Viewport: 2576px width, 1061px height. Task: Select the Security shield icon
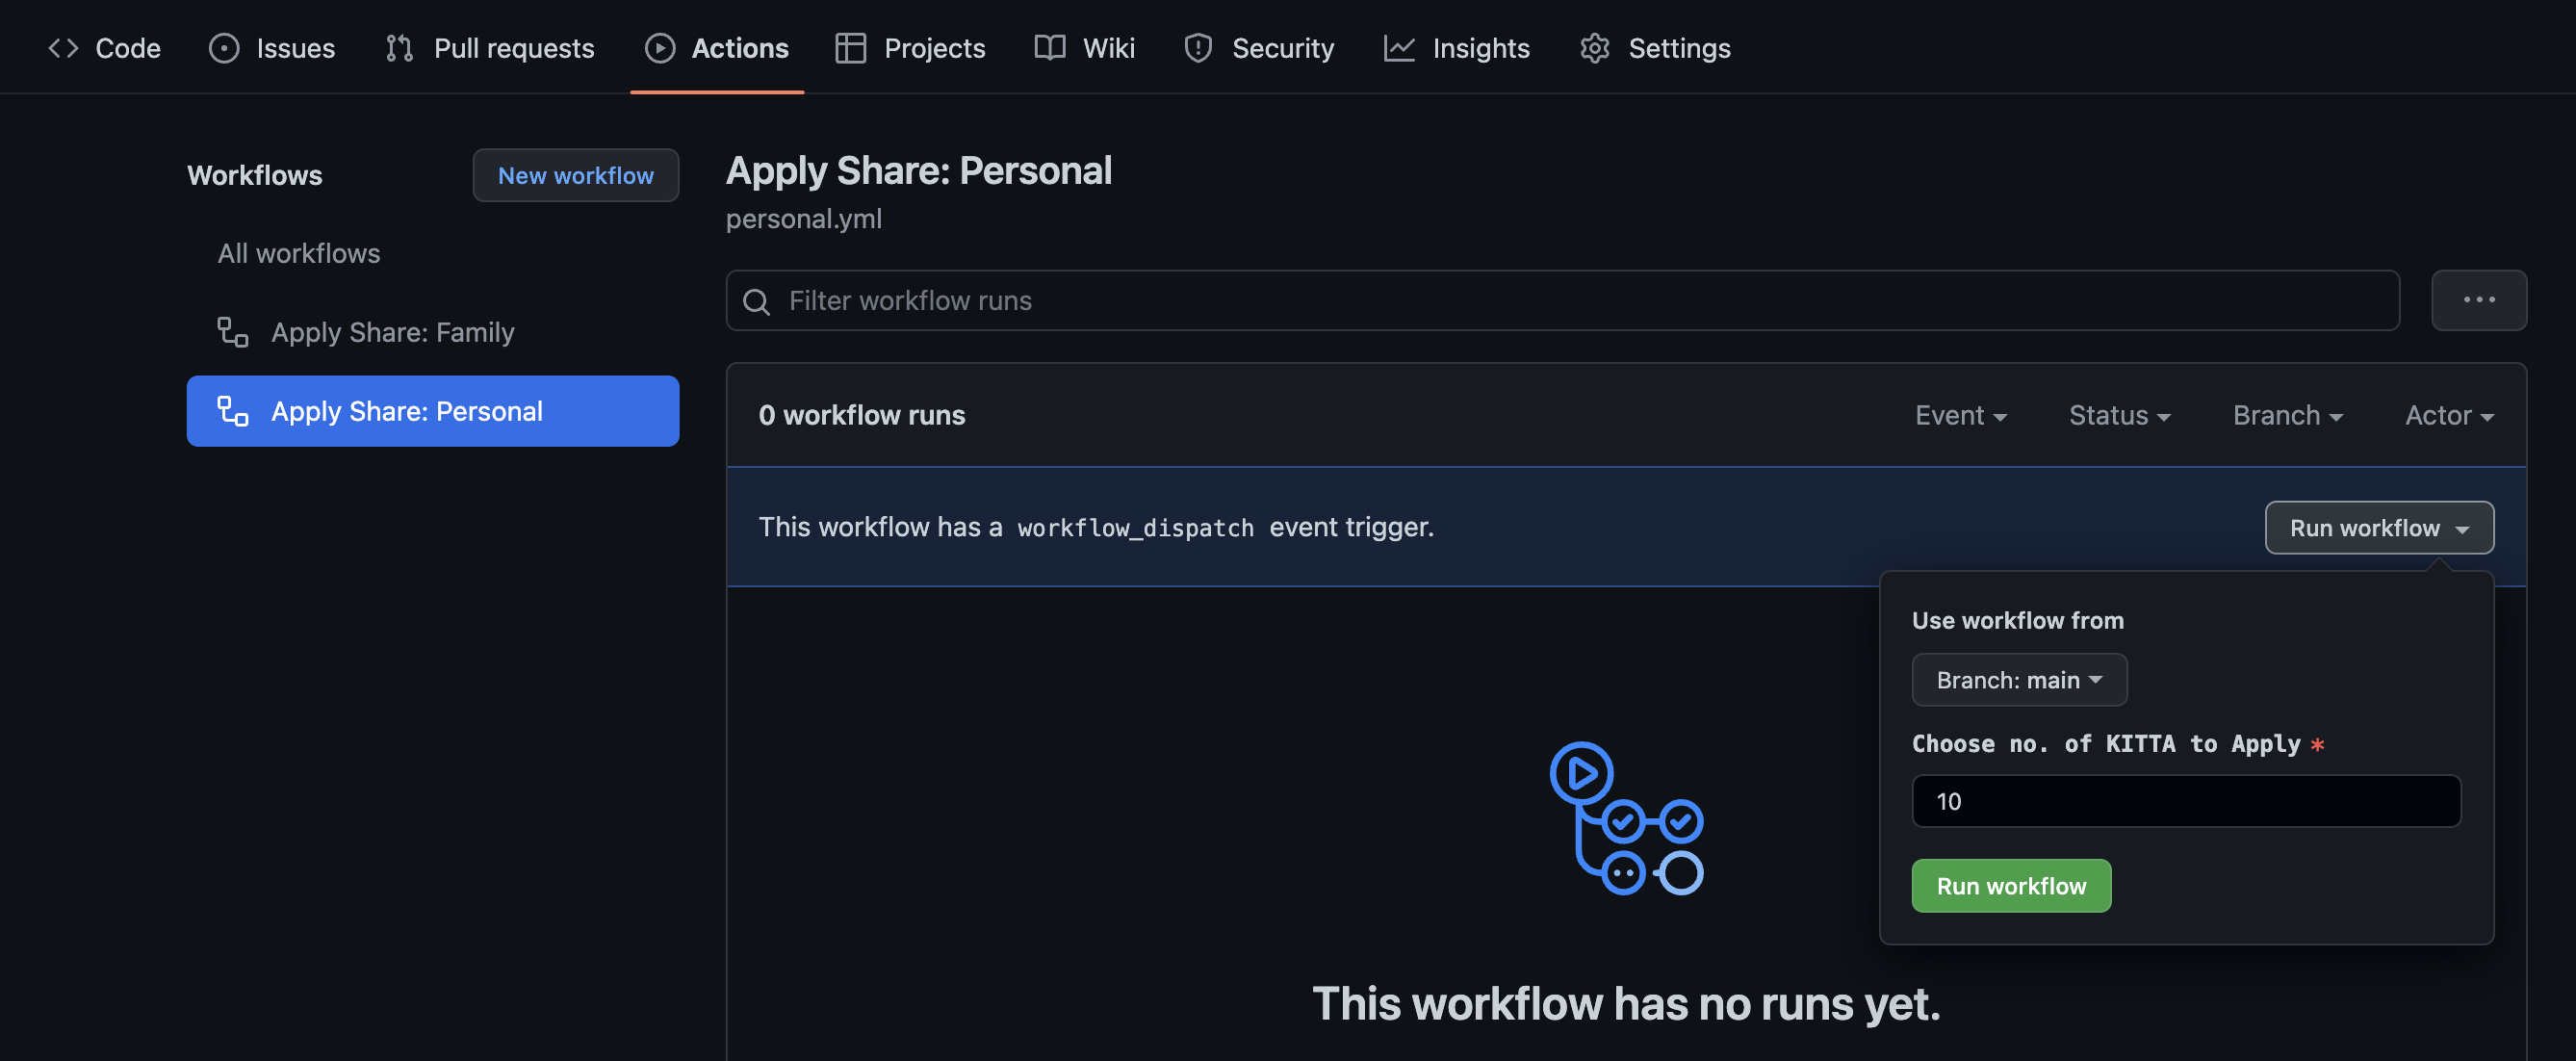1197,47
